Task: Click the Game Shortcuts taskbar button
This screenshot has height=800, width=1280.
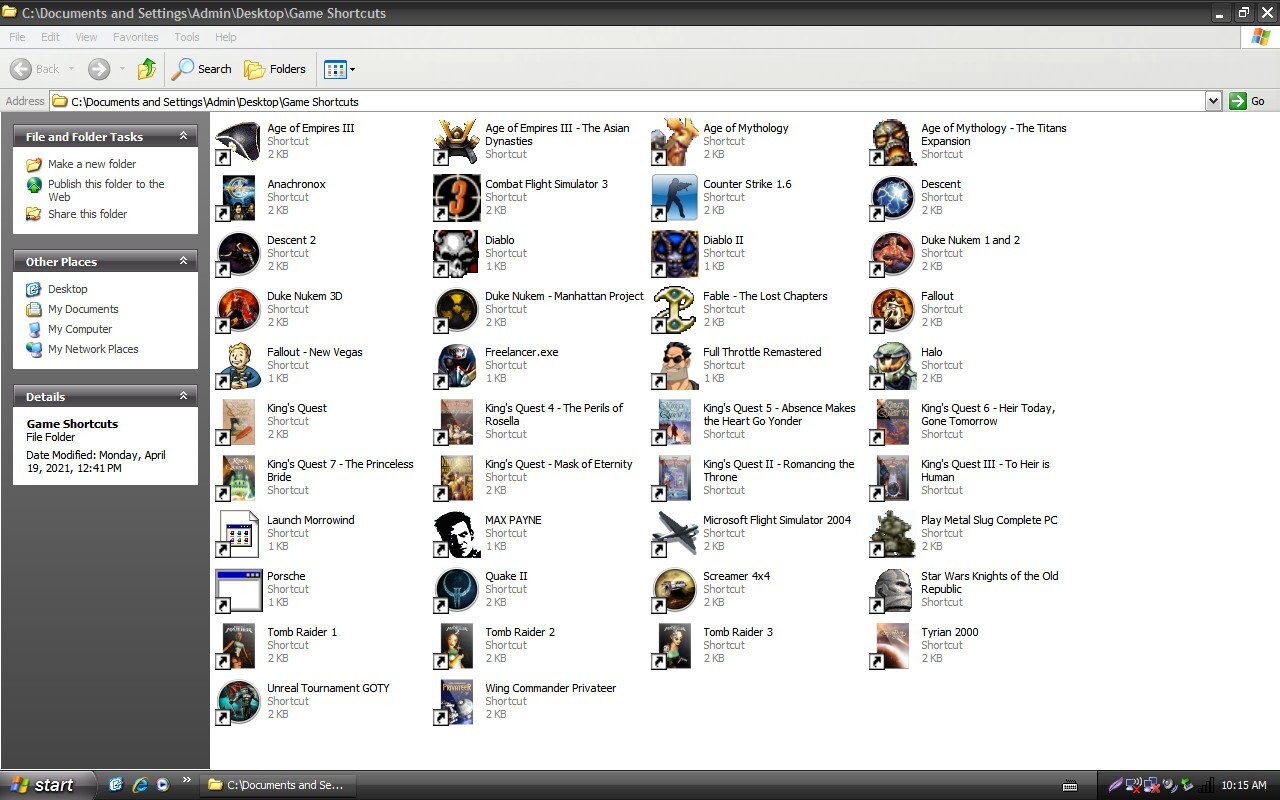Action: pyautogui.click(x=277, y=785)
